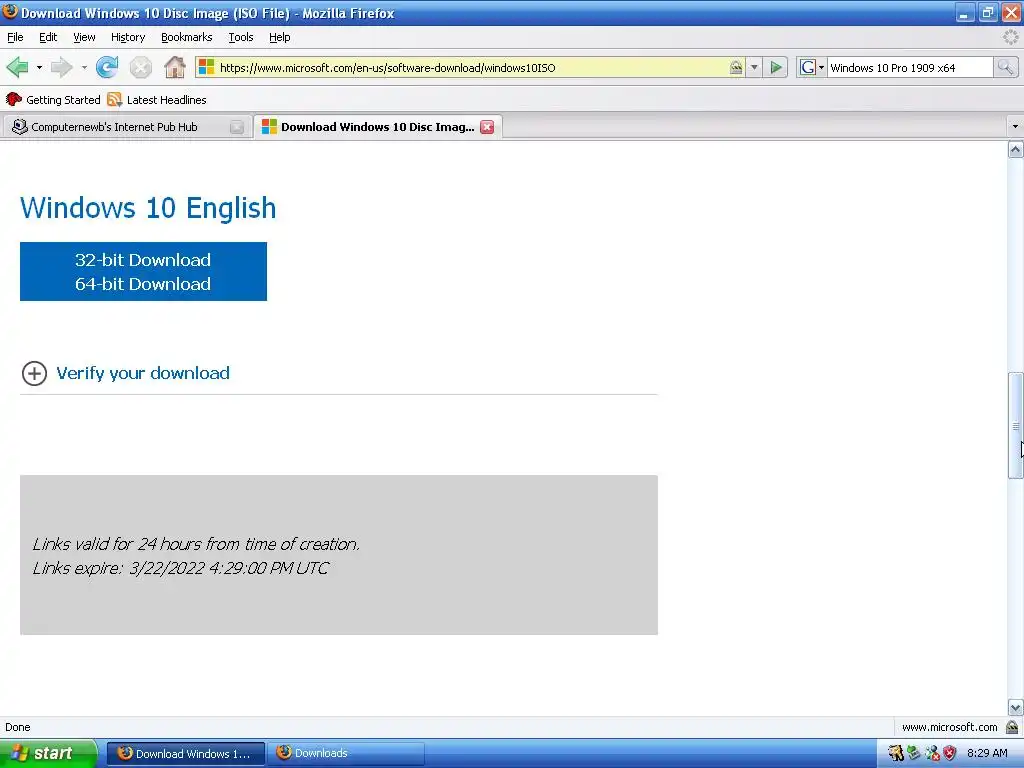
Task: Click the 8:29 AM taskbar clock
Action: pos(987,753)
